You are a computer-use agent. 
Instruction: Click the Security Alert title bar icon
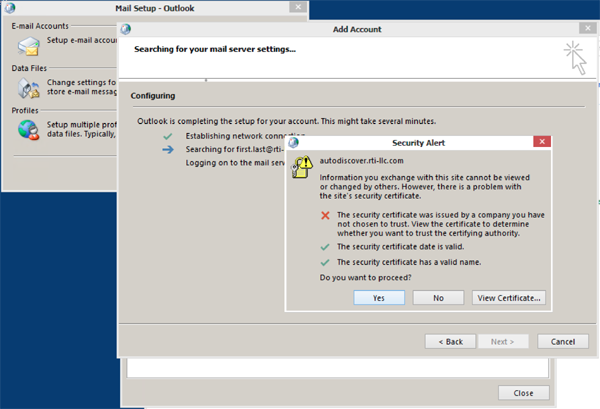[293, 143]
